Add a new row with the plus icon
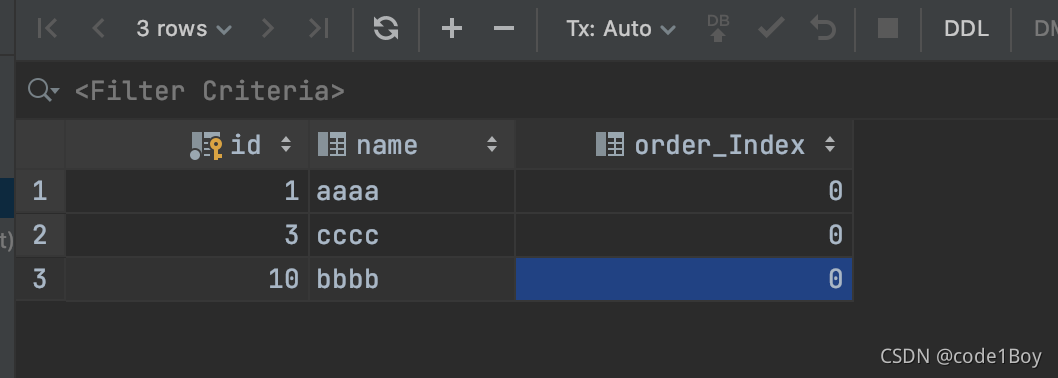 tap(451, 28)
